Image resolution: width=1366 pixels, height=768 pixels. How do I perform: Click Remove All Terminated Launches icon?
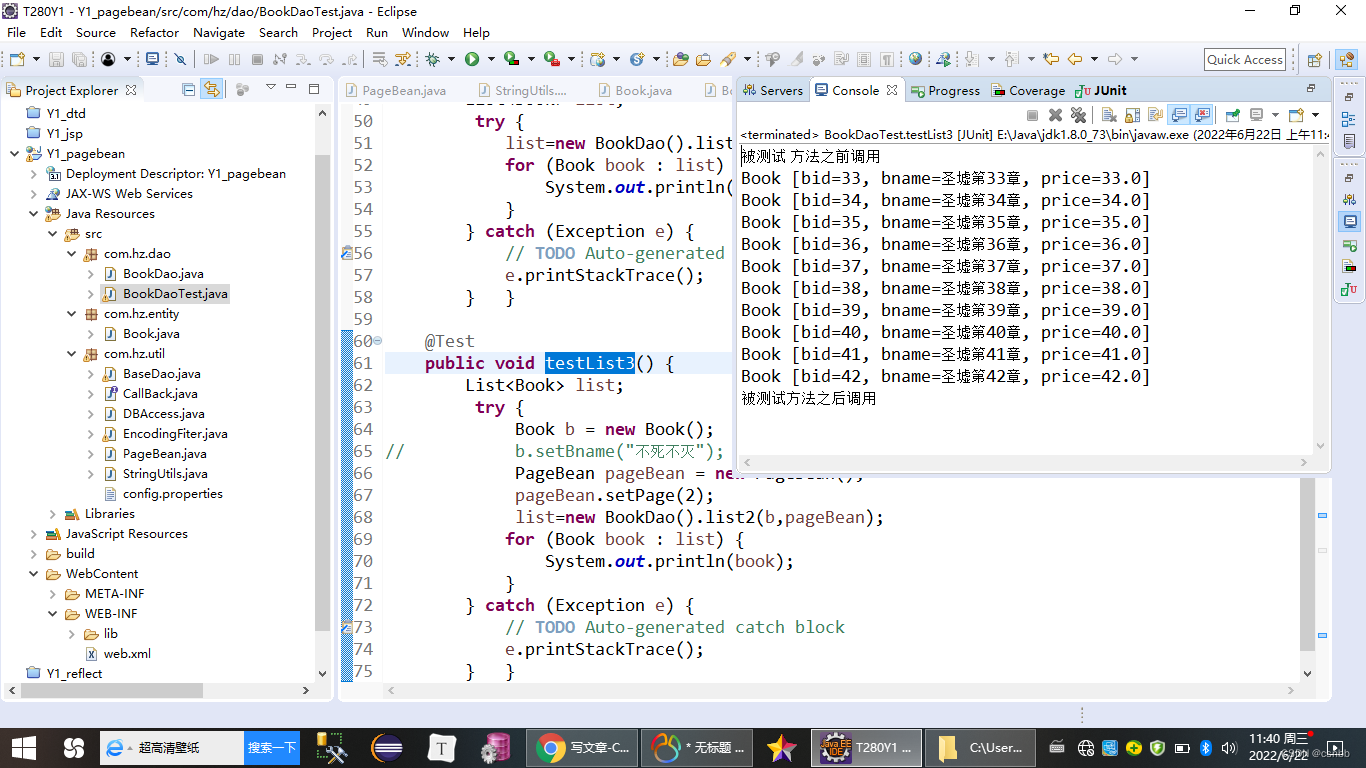click(1078, 115)
